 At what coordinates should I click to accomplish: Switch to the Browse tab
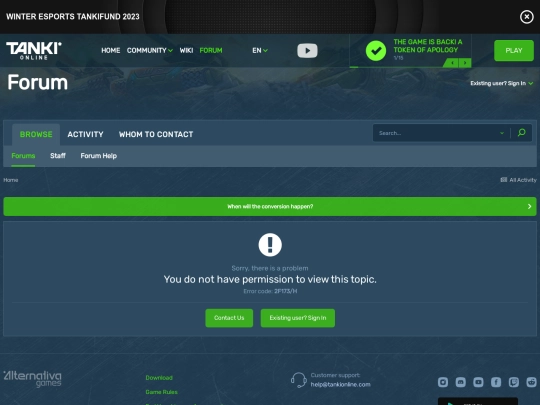coord(36,134)
